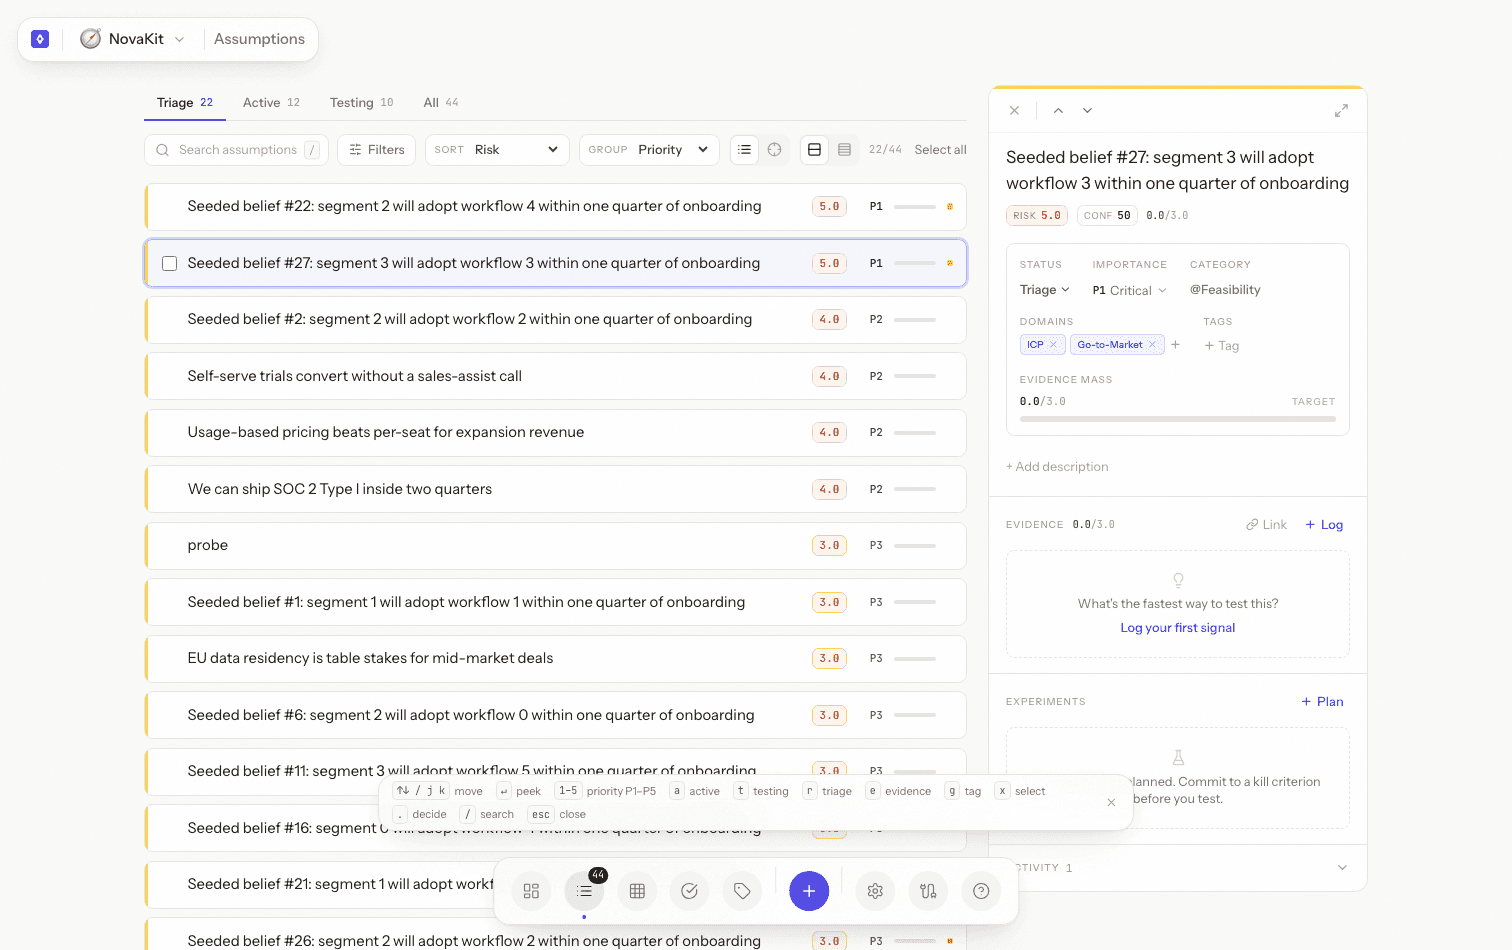1512x950 pixels.
Task: Open the integrations plug icon in dock
Action: tap(928, 891)
